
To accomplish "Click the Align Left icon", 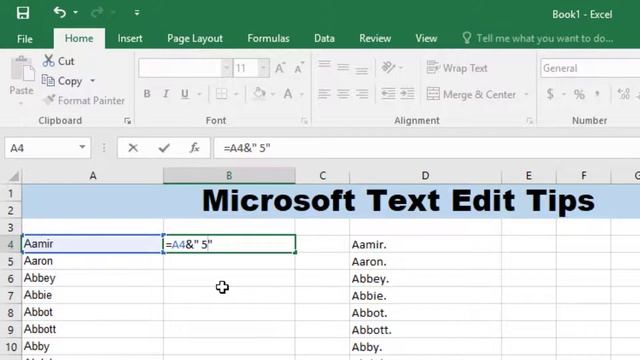I will (x=324, y=94).
